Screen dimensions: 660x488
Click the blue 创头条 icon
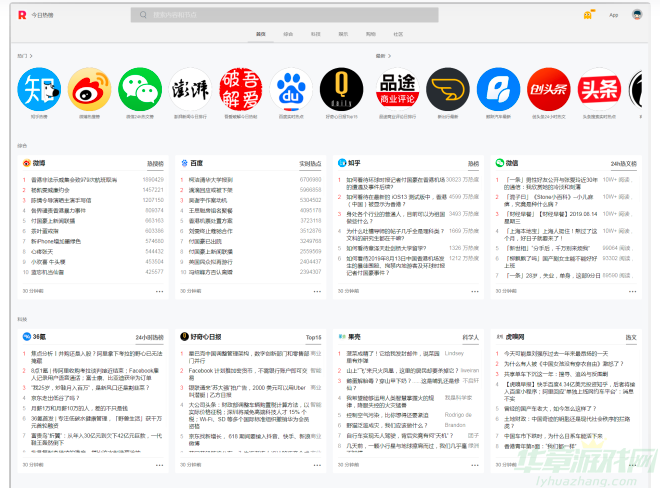click(548, 90)
